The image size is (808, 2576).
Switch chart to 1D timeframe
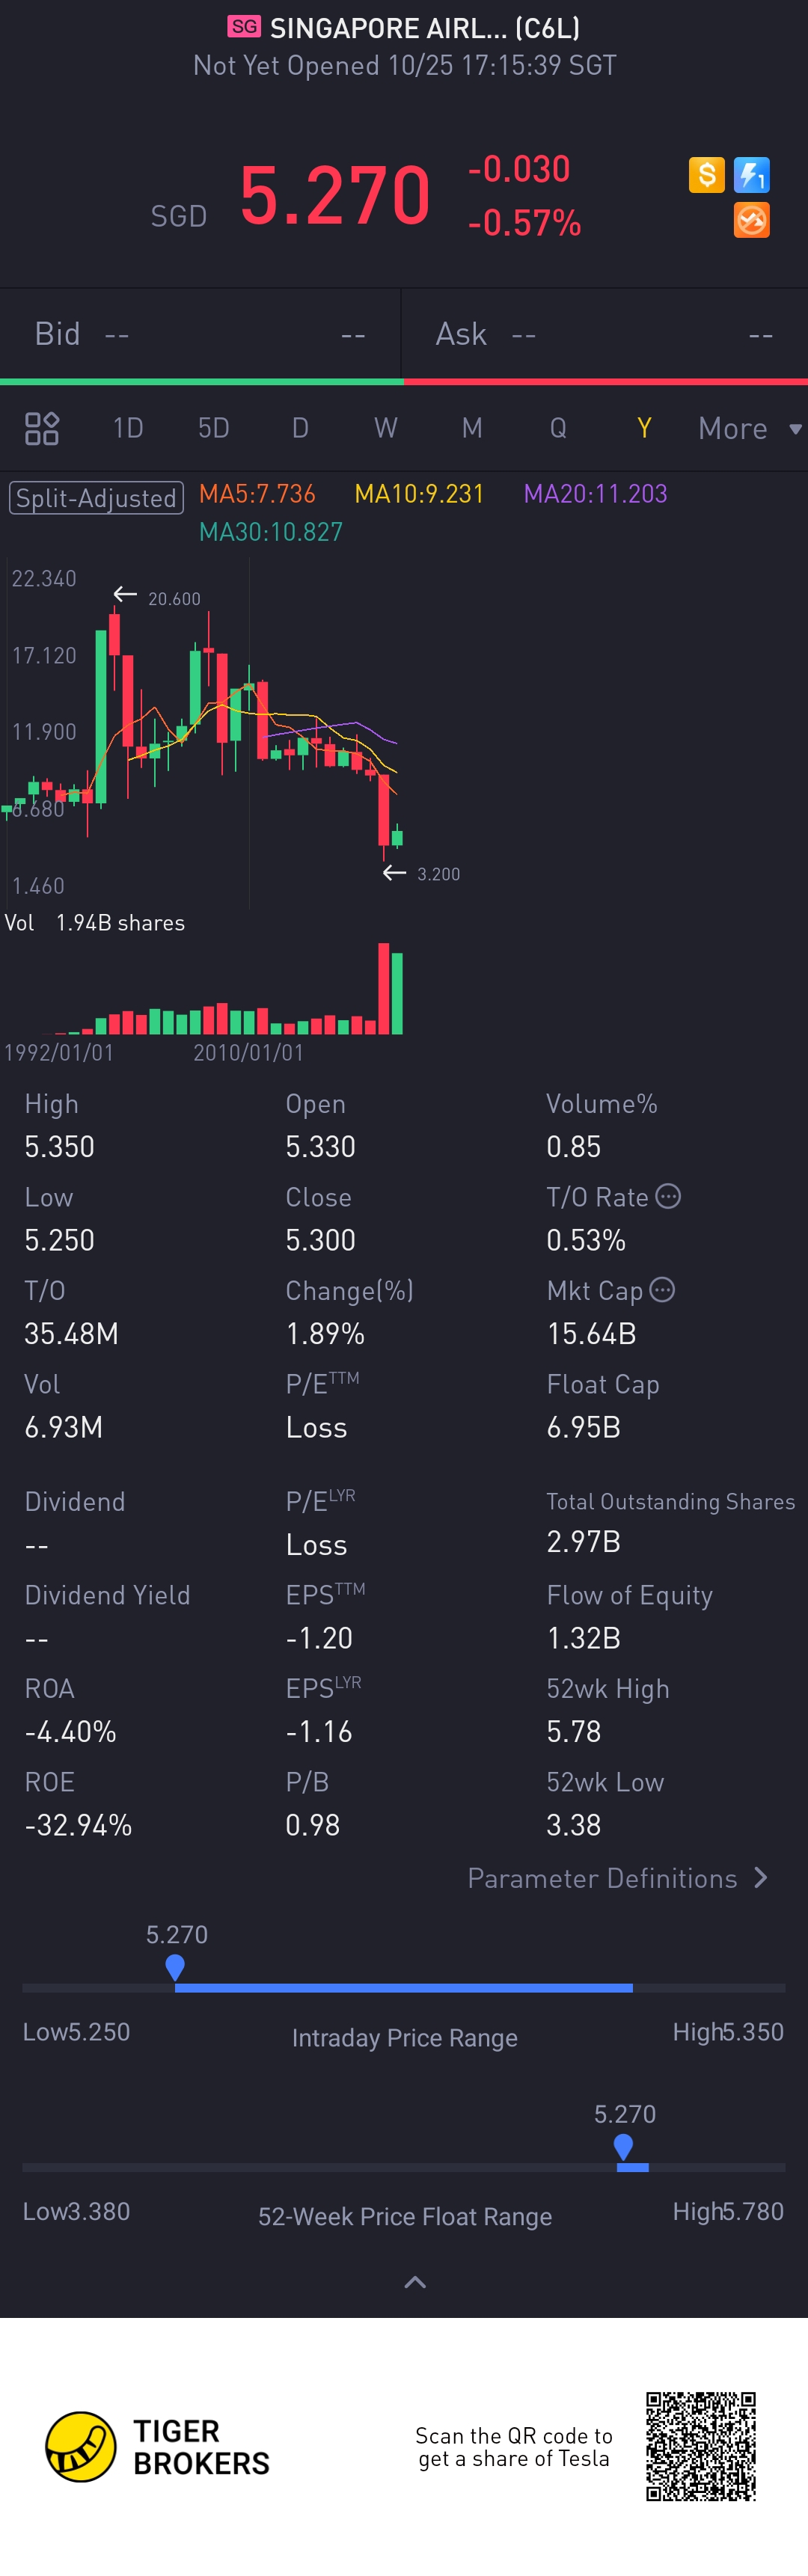[x=128, y=428]
